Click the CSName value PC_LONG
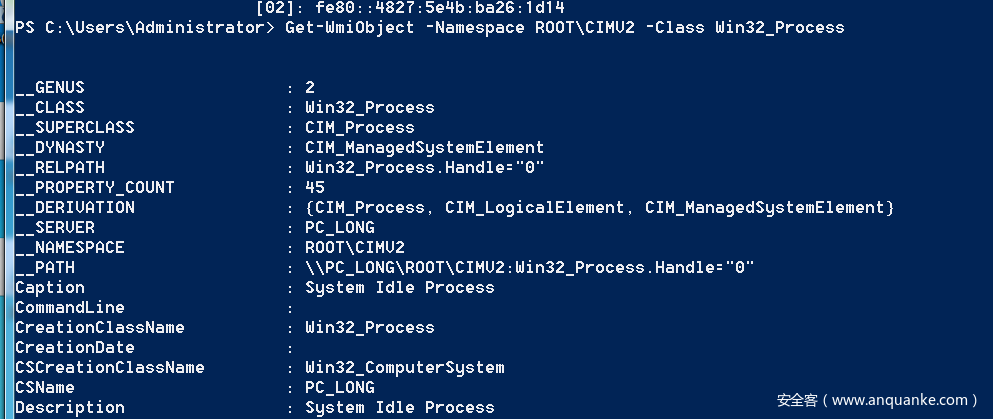The width and height of the screenshot is (993, 419). pyautogui.click(x=339, y=387)
